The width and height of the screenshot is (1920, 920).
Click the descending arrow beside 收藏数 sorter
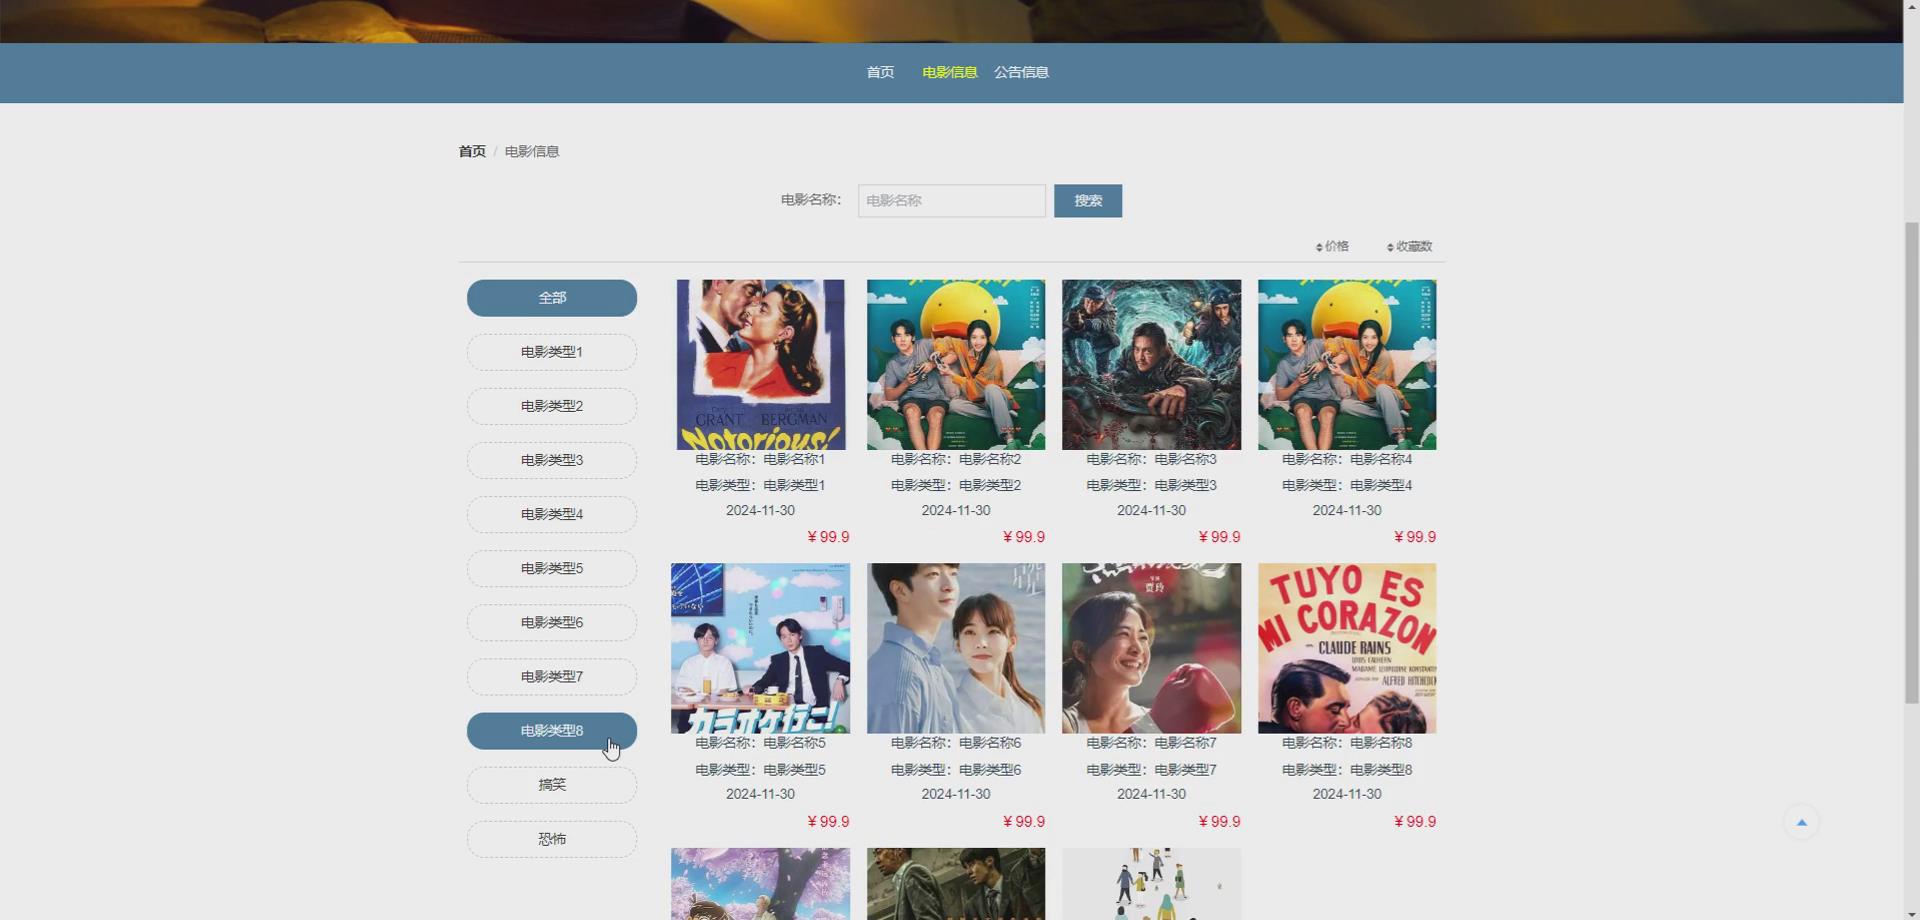(x=1389, y=250)
